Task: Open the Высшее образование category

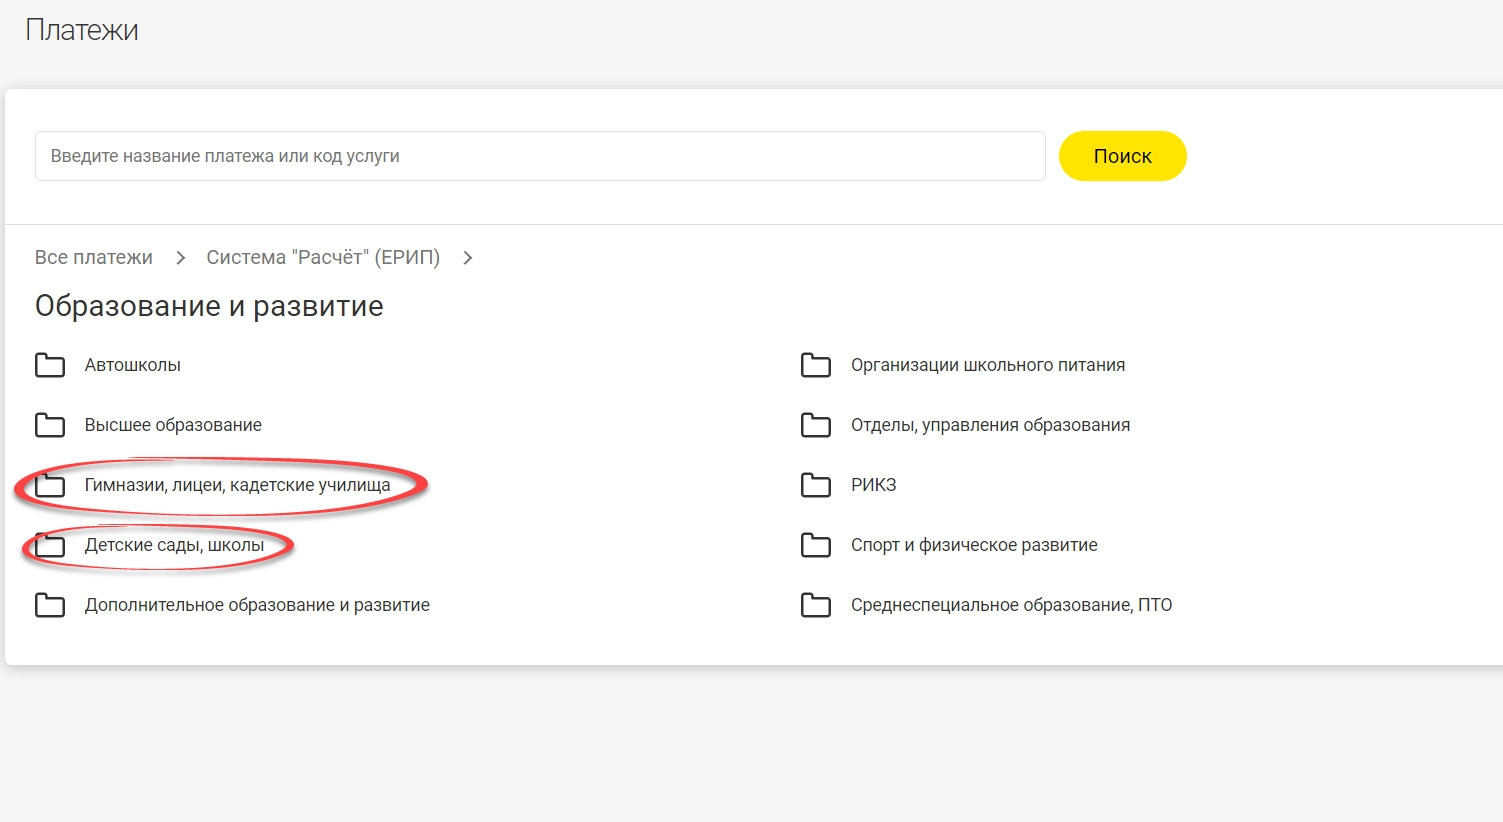Action: click(173, 425)
